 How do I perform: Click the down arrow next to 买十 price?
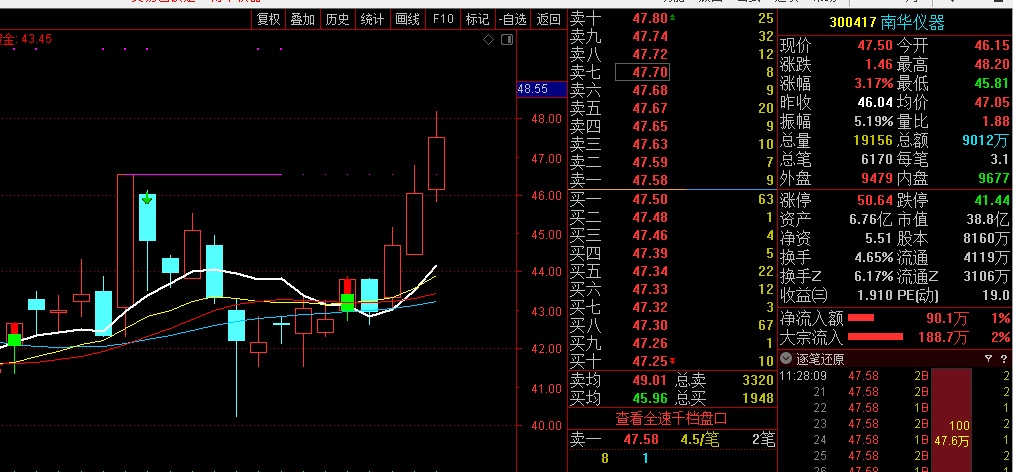point(673,360)
